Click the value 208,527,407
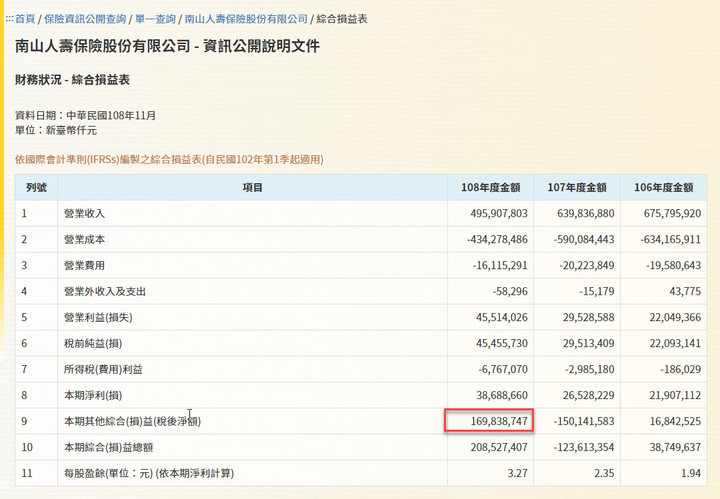Screen dimensions: 720x499 pyautogui.click(x=499, y=447)
